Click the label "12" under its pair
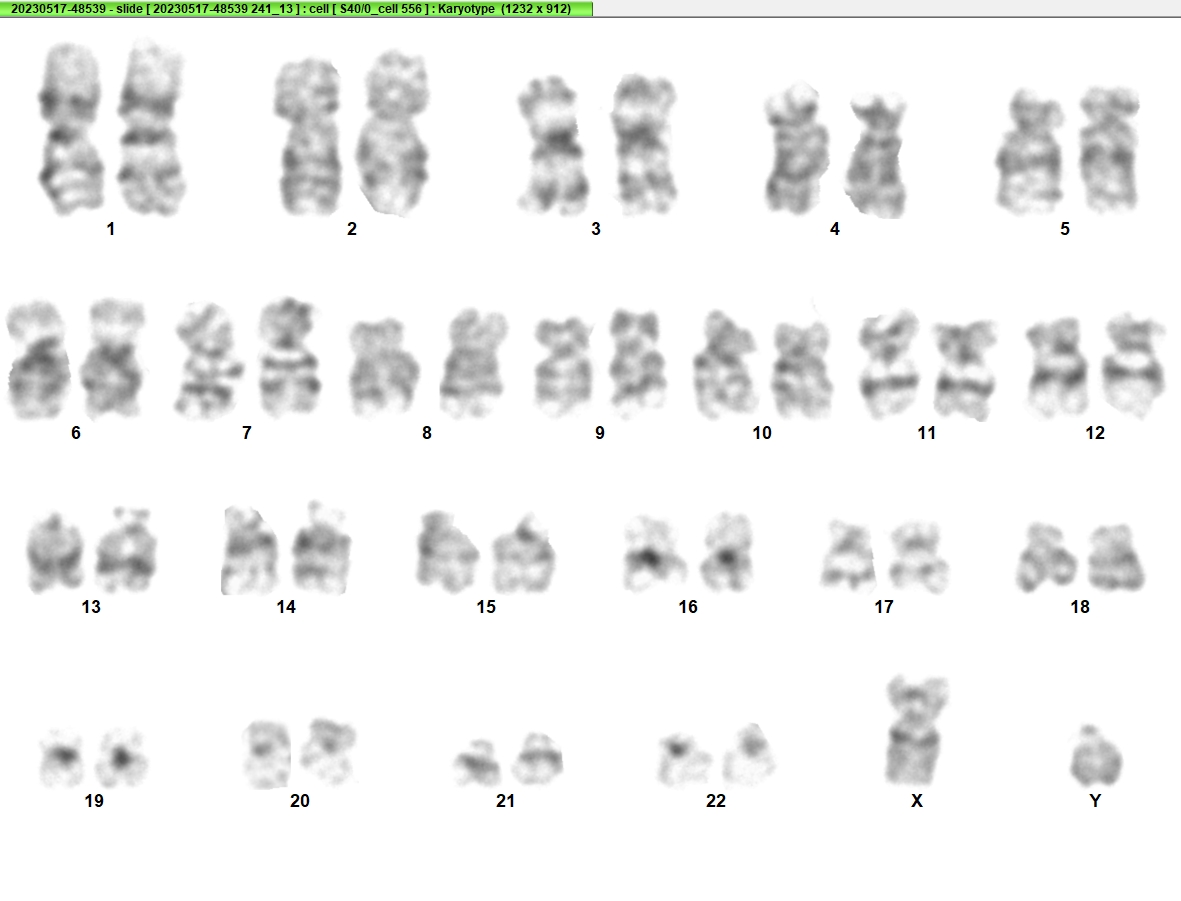 1095,433
